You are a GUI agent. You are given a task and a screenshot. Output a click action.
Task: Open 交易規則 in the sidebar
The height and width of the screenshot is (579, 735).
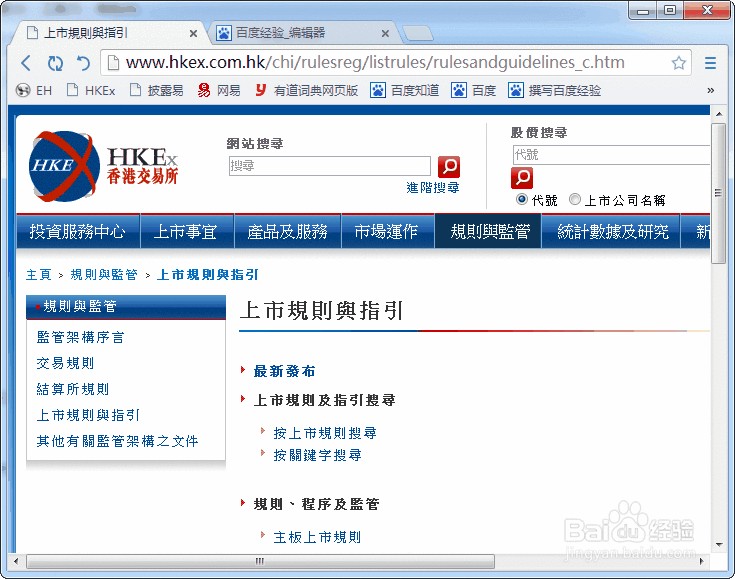(65, 363)
